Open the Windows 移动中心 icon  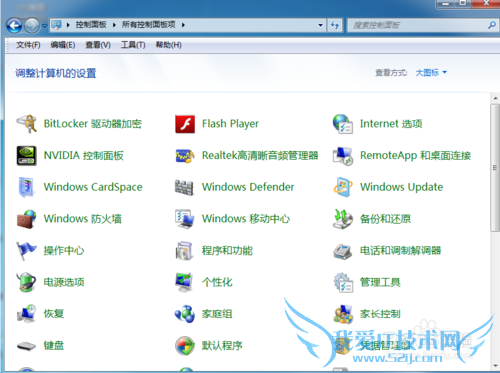[185, 219]
